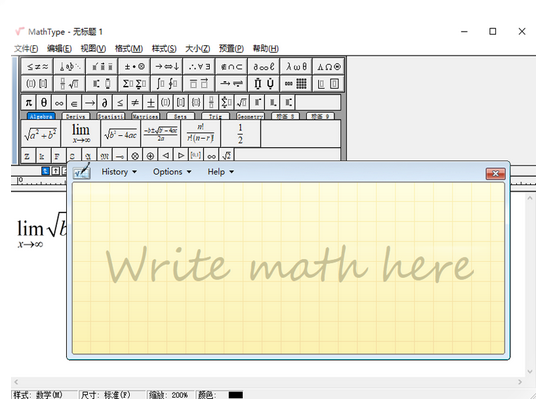The image size is (541, 409).
Task: Open the fraction and radical templates palette
Action: (69, 84)
